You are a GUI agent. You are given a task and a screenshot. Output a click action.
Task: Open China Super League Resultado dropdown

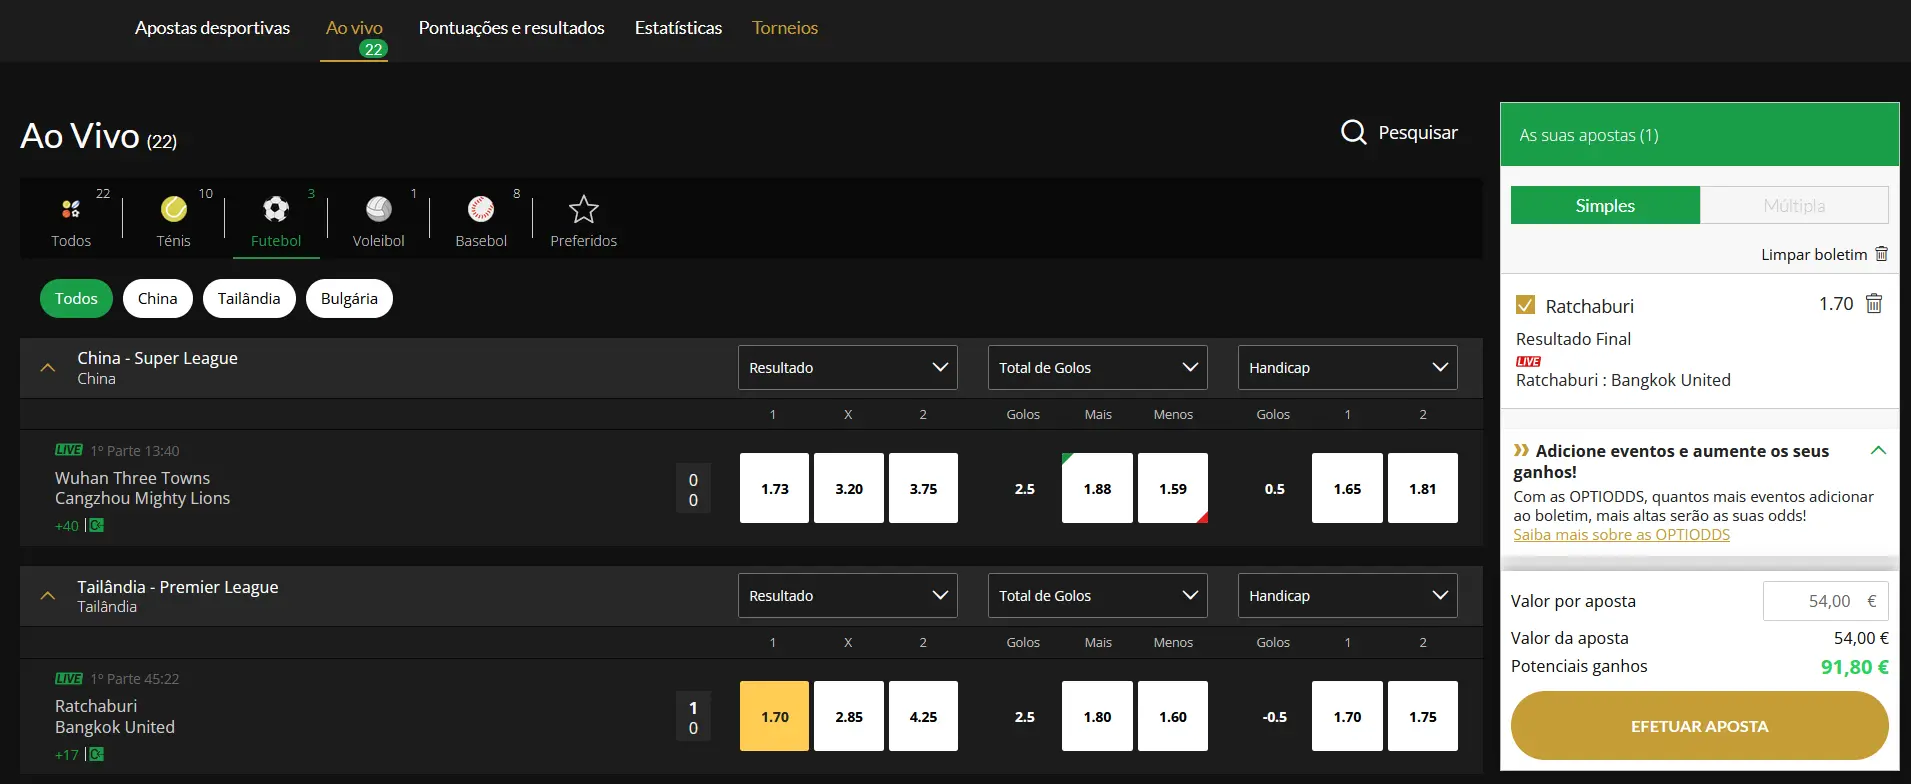point(847,367)
